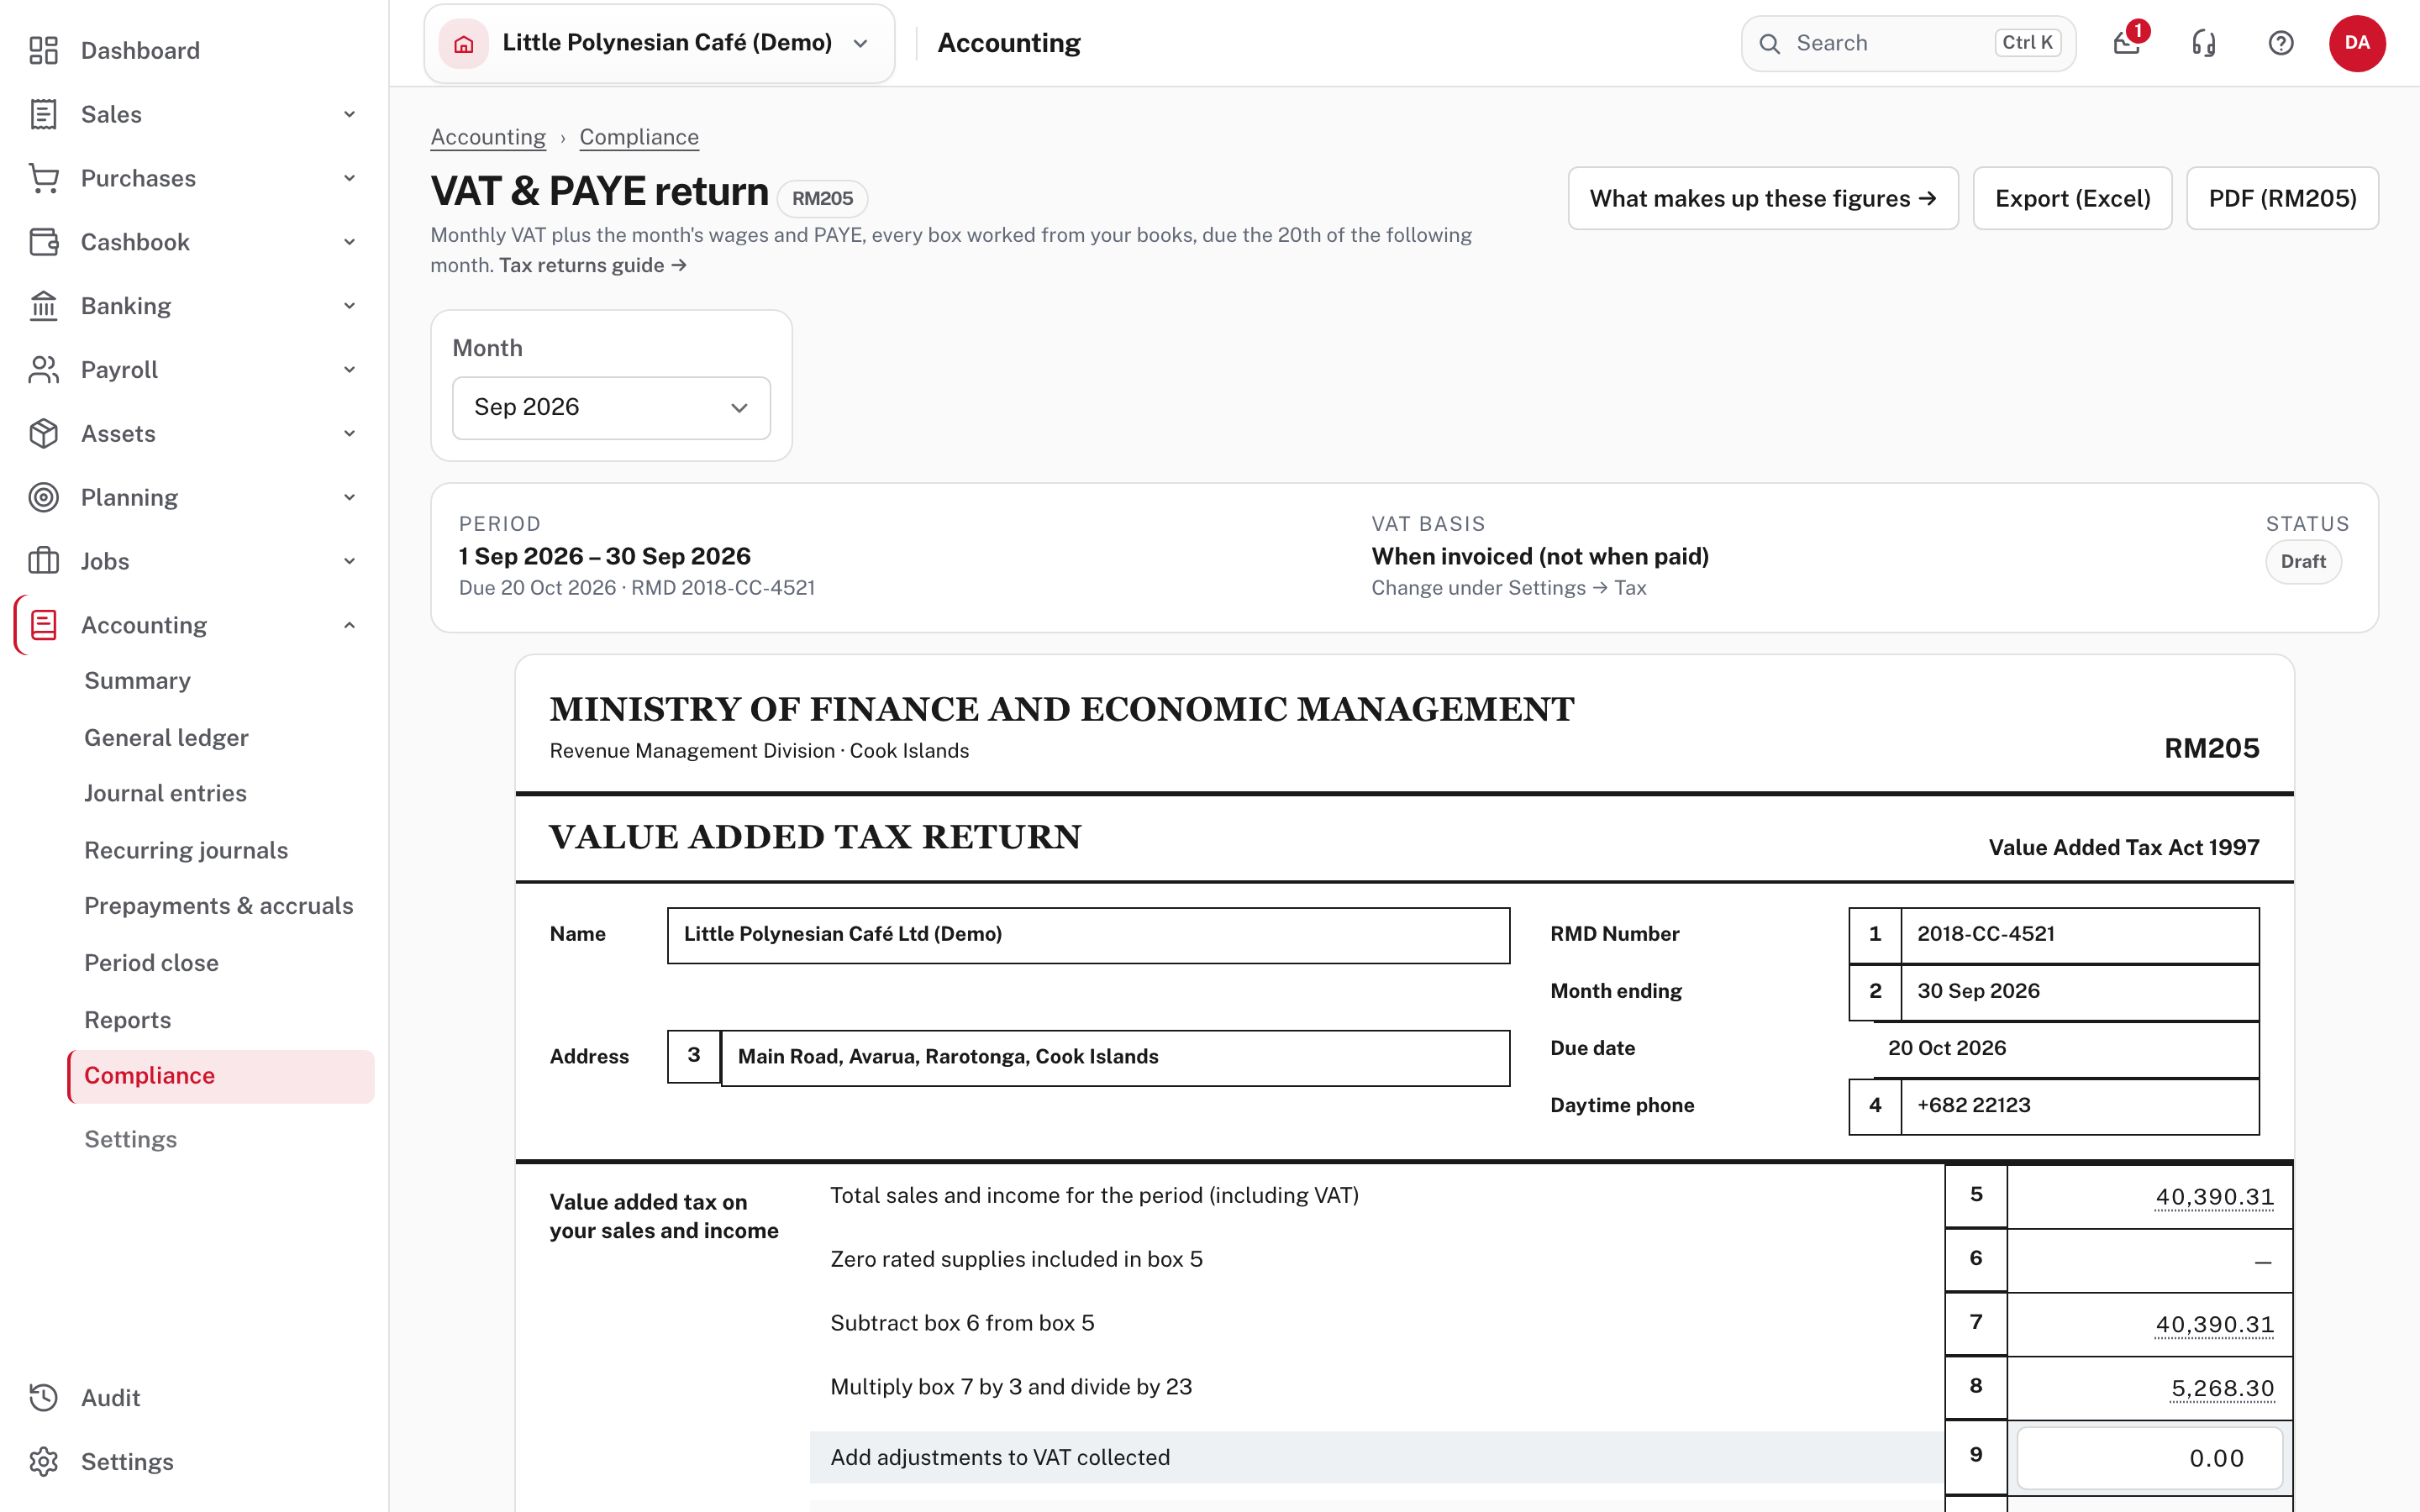Open the Settings gear icon at the bottom of the sidebar
The height and width of the screenshot is (1512, 2420).
click(x=43, y=1461)
